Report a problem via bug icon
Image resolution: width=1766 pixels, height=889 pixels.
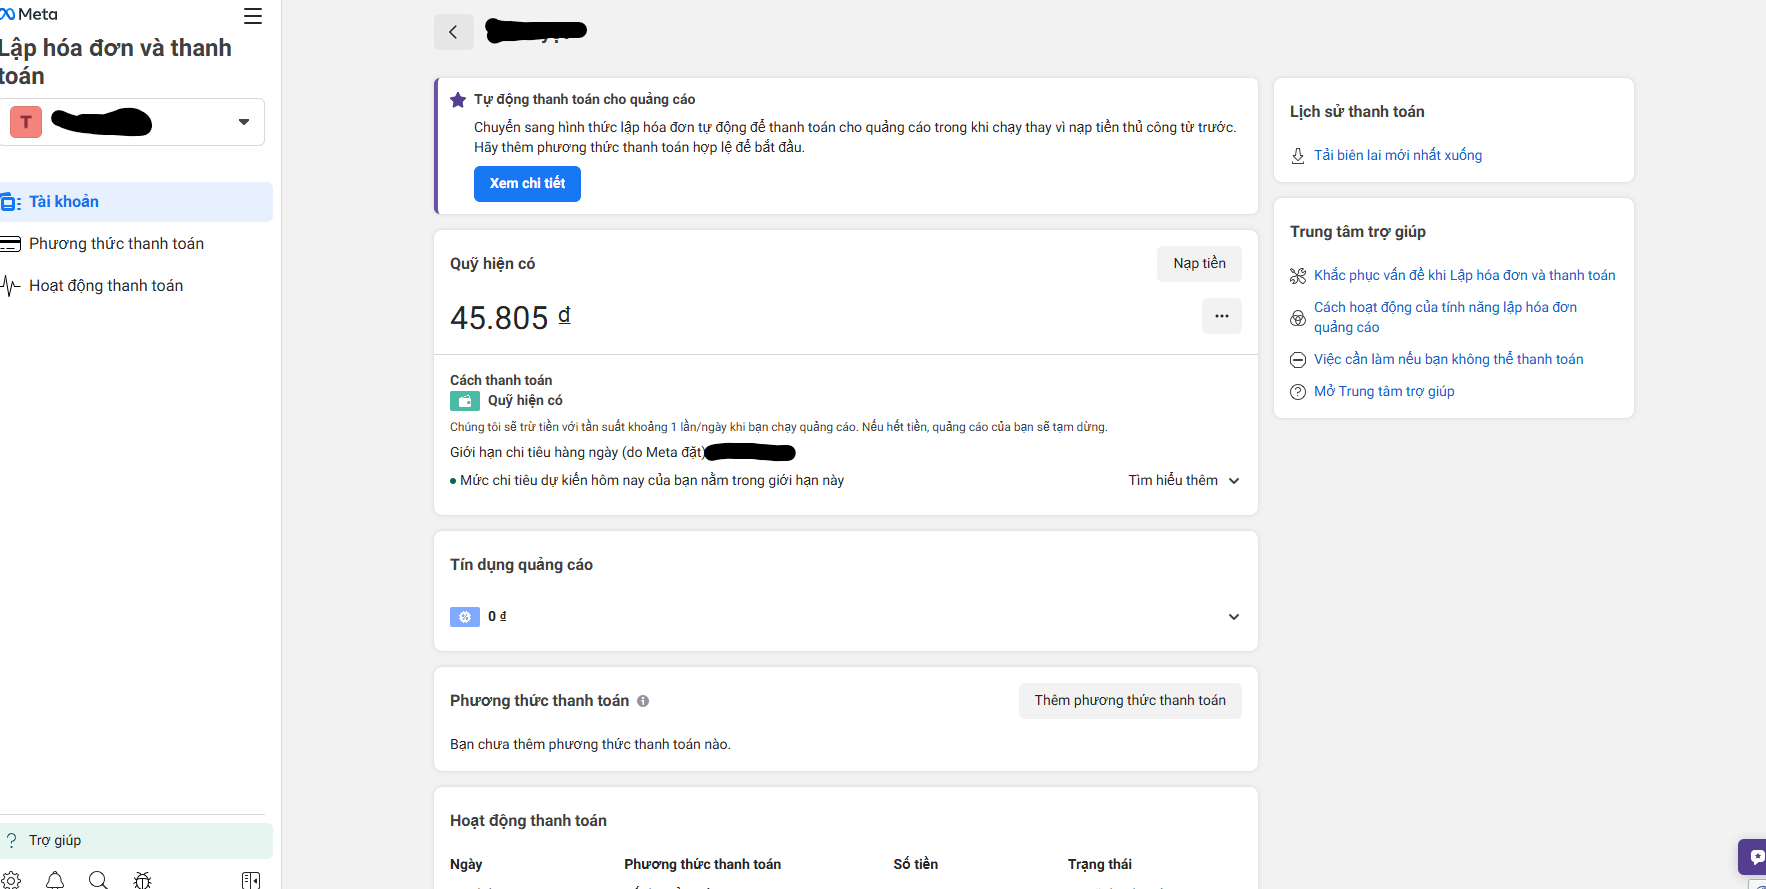[x=143, y=880]
